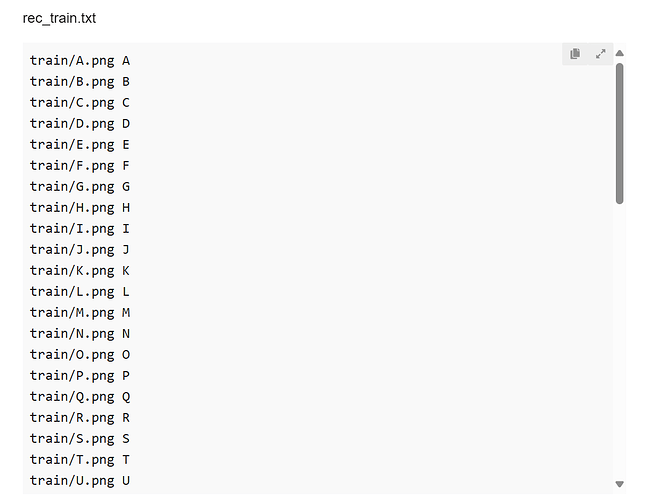Click the train/Q.png line
The image size is (652, 500).
pos(80,396)
